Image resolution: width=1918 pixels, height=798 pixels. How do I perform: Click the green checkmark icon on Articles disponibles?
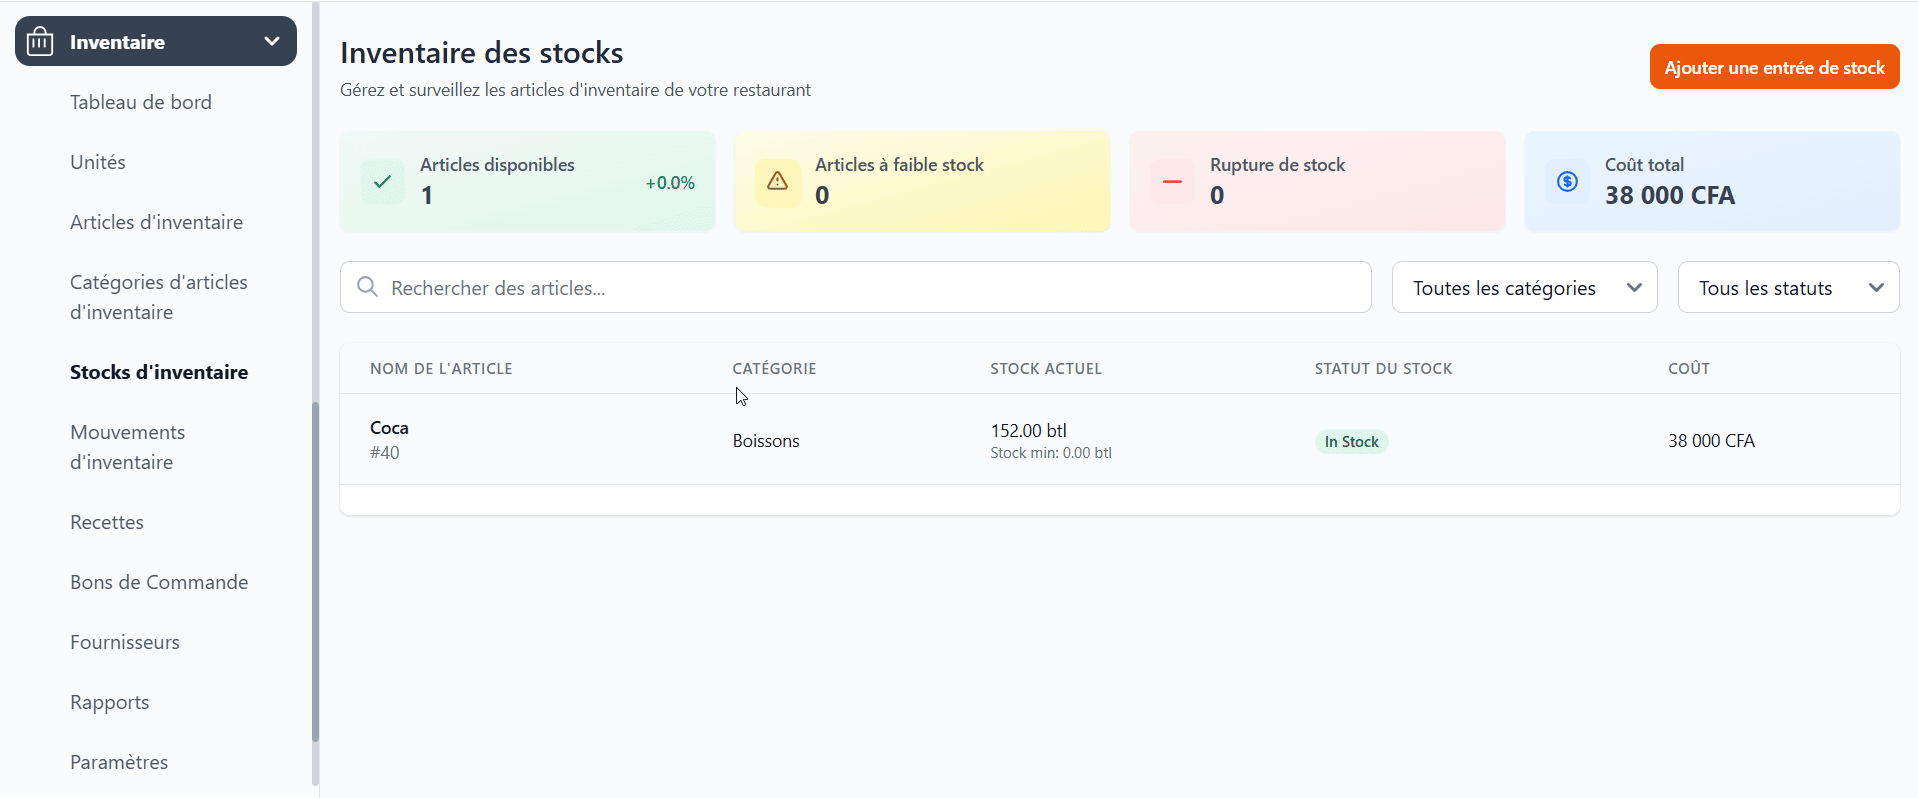pos(382,182)
